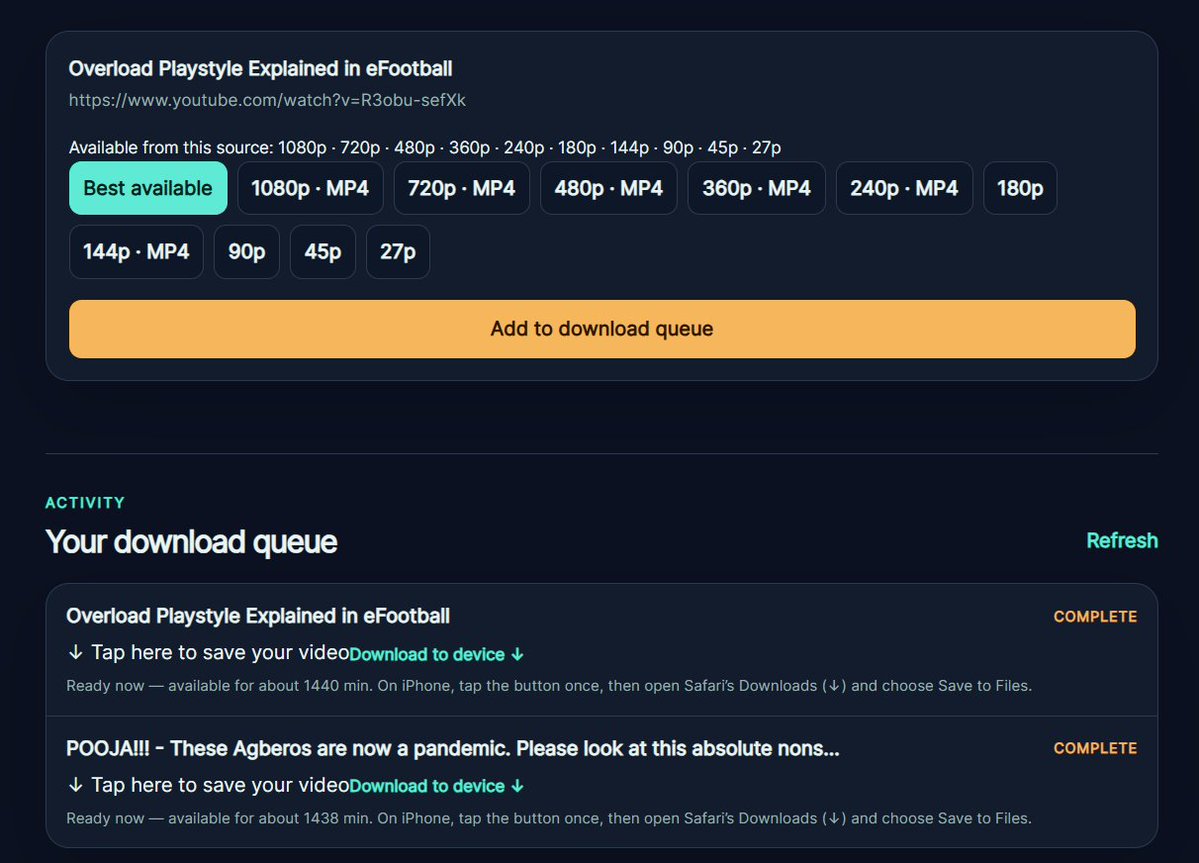
Task: Click the 'available for about 1440 min' note
Action: click(x=549, y=686)
